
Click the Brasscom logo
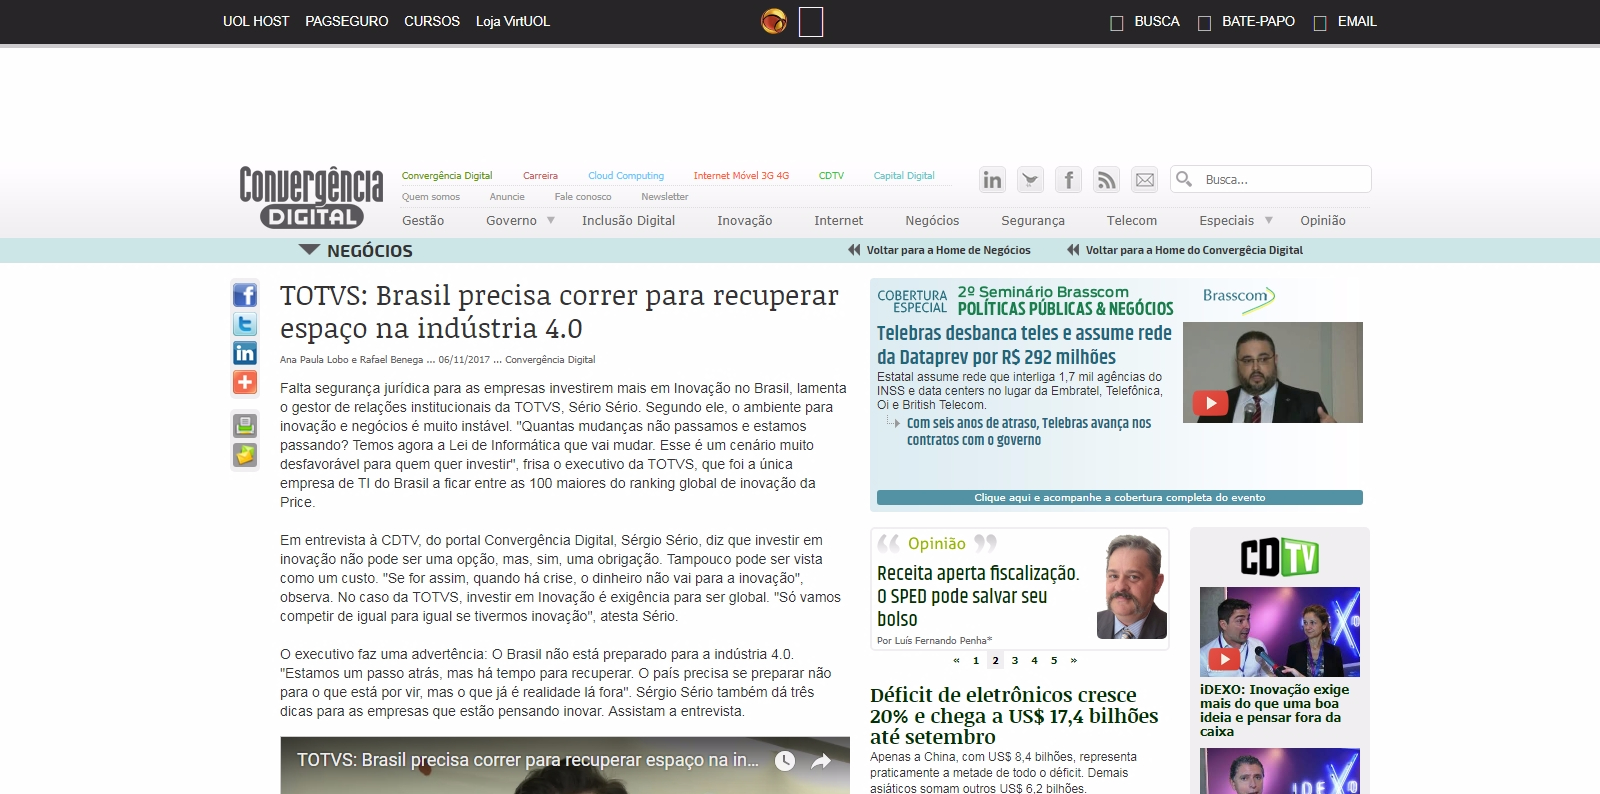[1238, 297]
